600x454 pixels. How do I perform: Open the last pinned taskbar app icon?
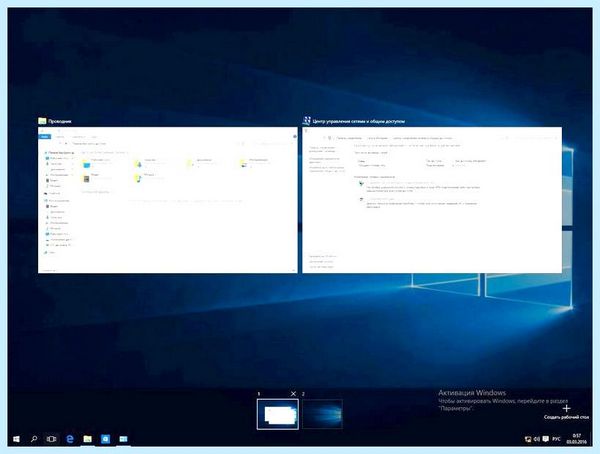click(123, 439)
